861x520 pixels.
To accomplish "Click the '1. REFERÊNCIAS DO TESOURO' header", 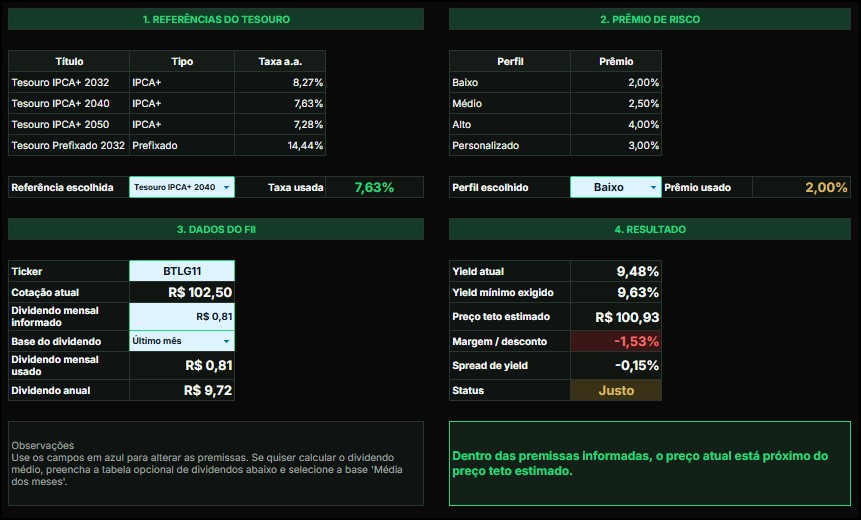I will 216,19.
